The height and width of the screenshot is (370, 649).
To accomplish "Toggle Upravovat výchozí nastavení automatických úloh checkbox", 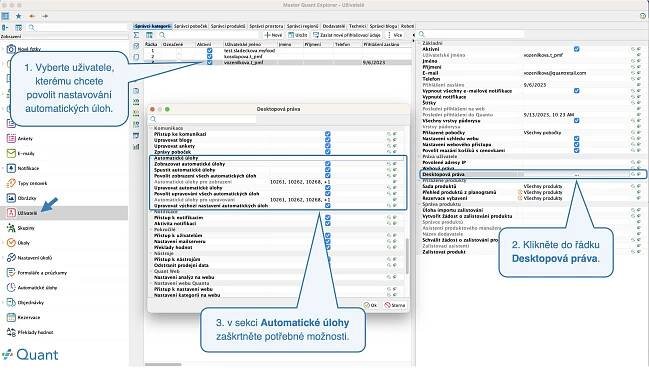I will (x=328, y=205).
